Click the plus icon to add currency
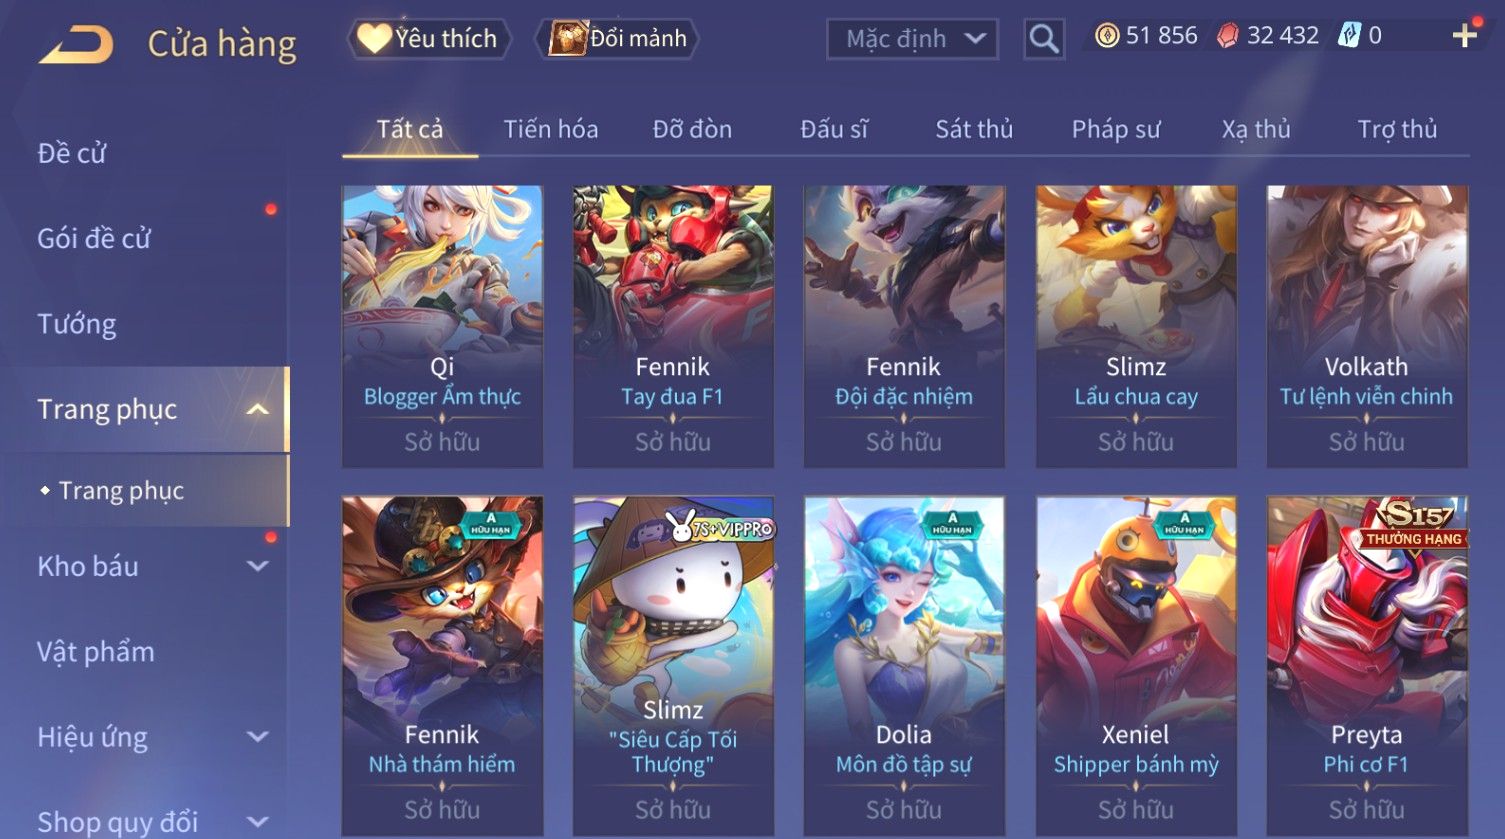 click(1464, 36)
